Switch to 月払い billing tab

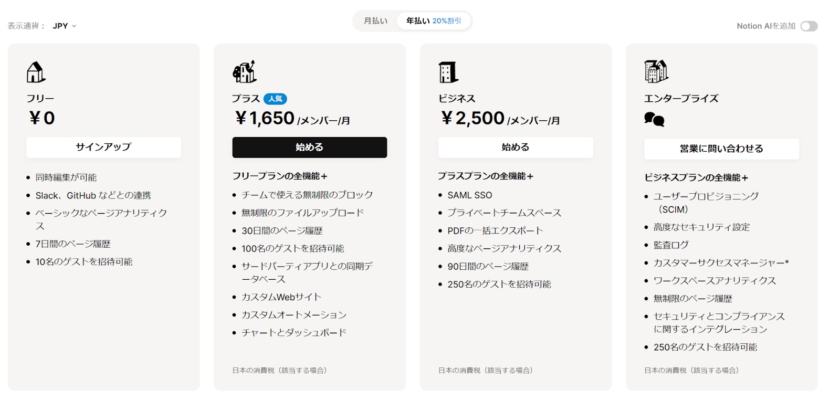click(x=376, y=21)
